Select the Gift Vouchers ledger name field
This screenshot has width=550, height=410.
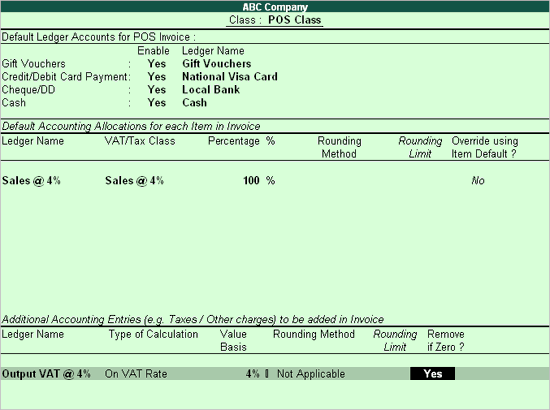[x=216, y=63]
